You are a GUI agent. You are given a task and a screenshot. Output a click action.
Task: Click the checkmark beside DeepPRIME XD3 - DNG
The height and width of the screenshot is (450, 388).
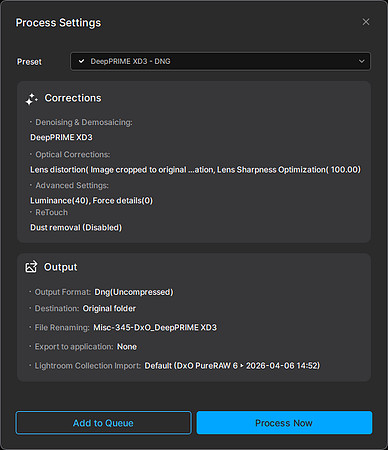(81, 61)
